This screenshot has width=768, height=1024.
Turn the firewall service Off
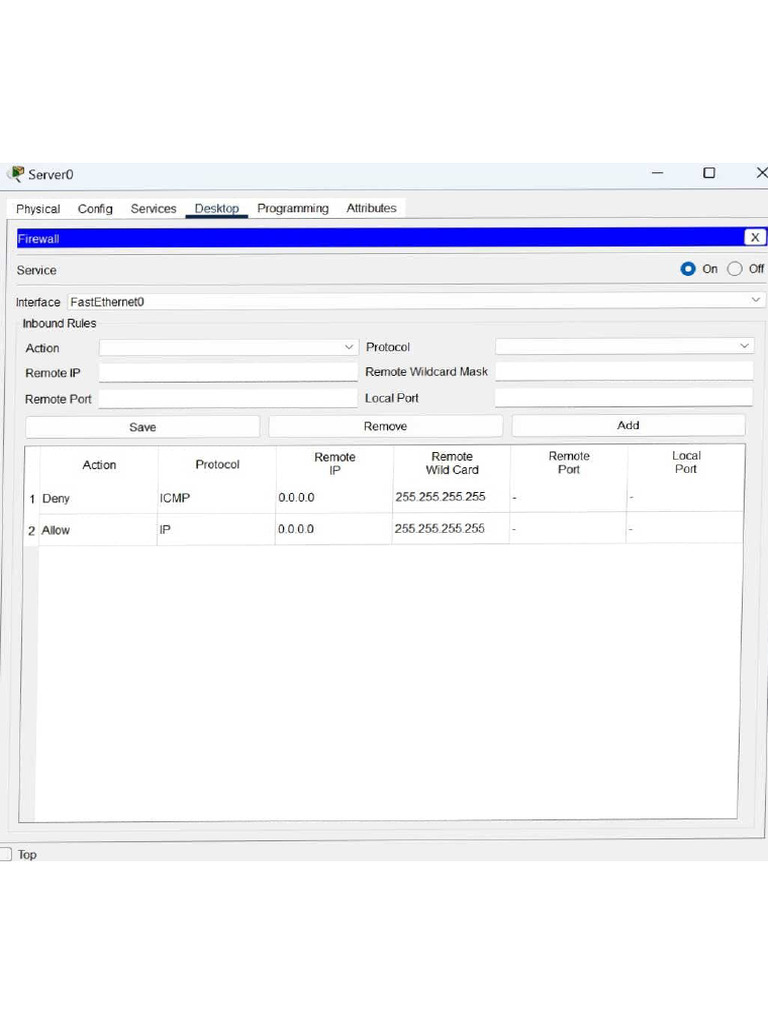(735, 269)
